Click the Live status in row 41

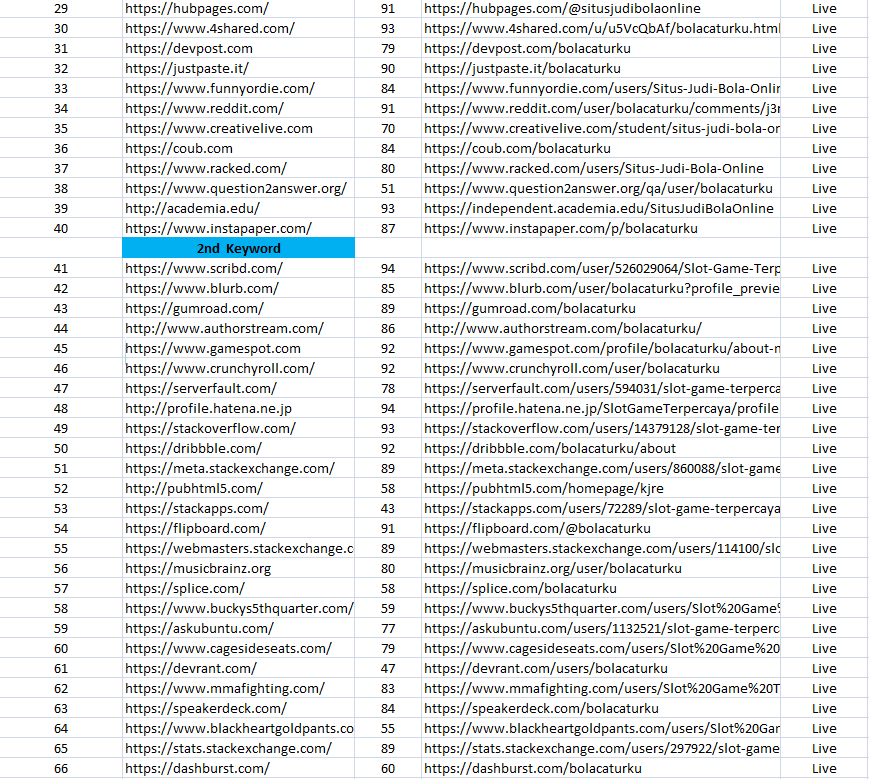(824, 268)
